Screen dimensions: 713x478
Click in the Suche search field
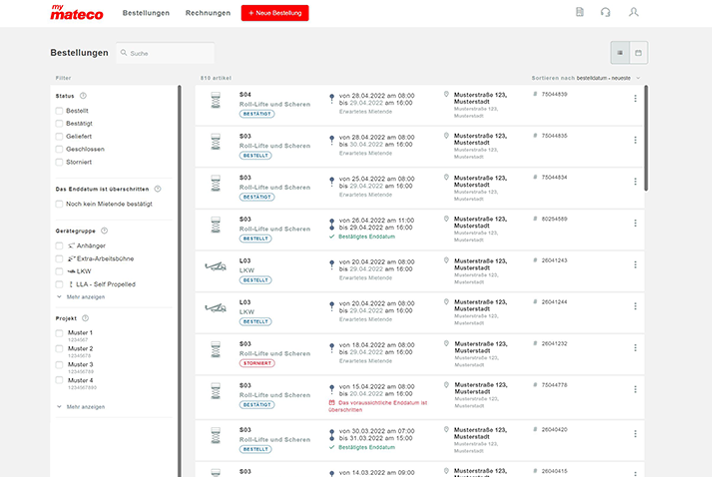[165, 53]
